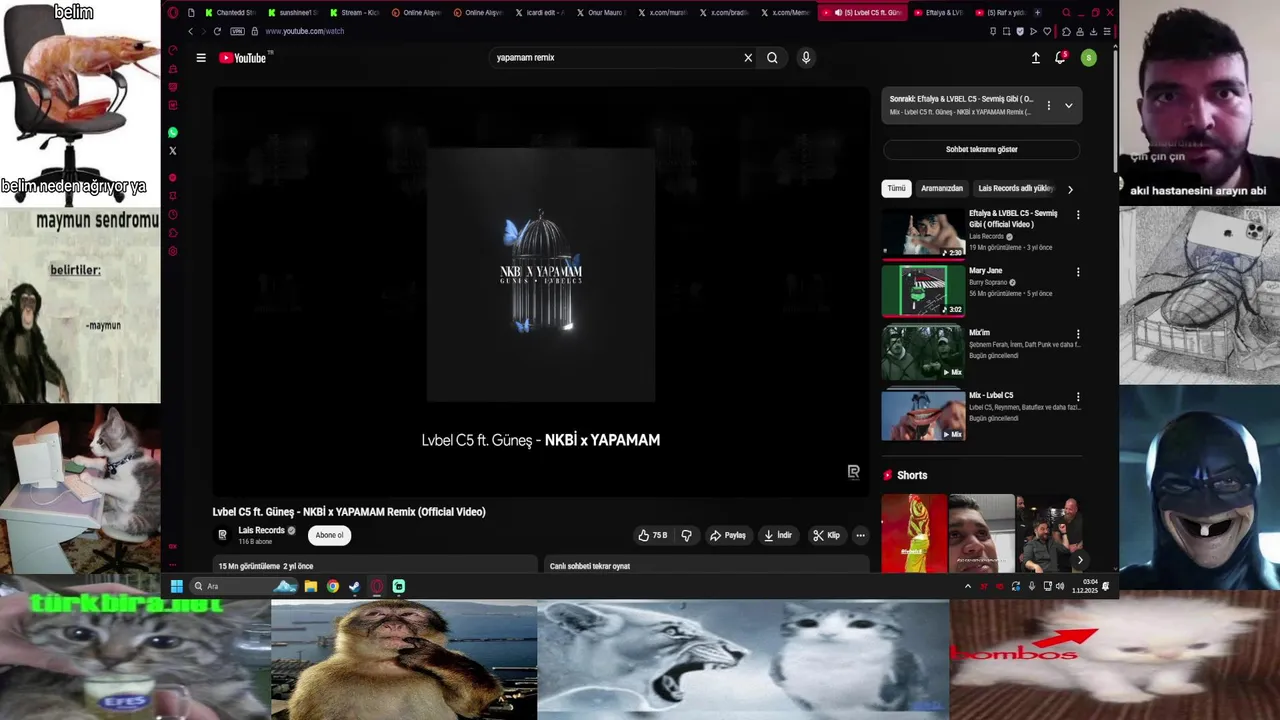Open the Windows Start menu
The height and width of the screenshot is (720, 1280).
point(177,586)
